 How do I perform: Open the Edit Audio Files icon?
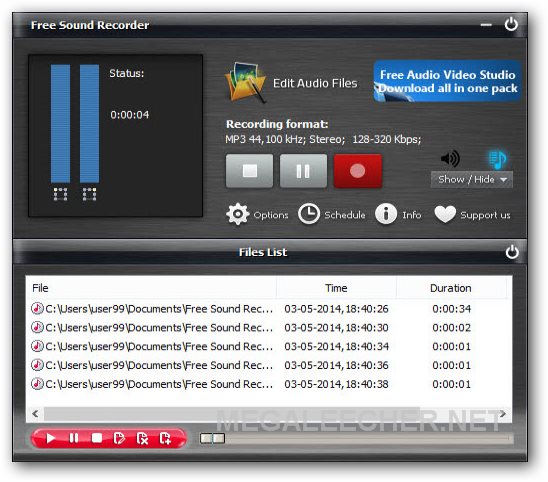[x=245, y=83]
